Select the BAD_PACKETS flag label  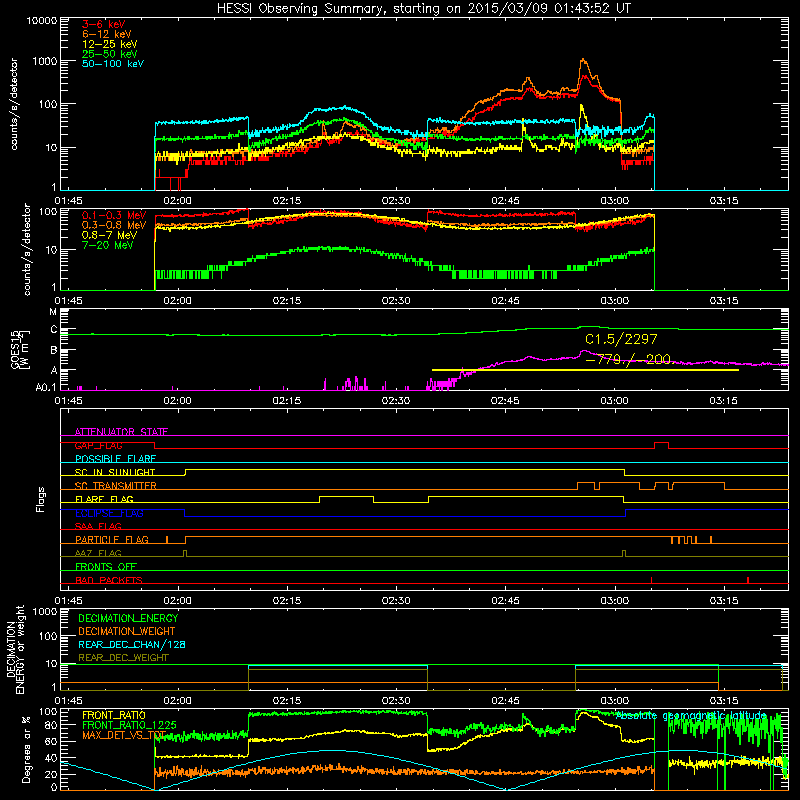tap(109, 580)
